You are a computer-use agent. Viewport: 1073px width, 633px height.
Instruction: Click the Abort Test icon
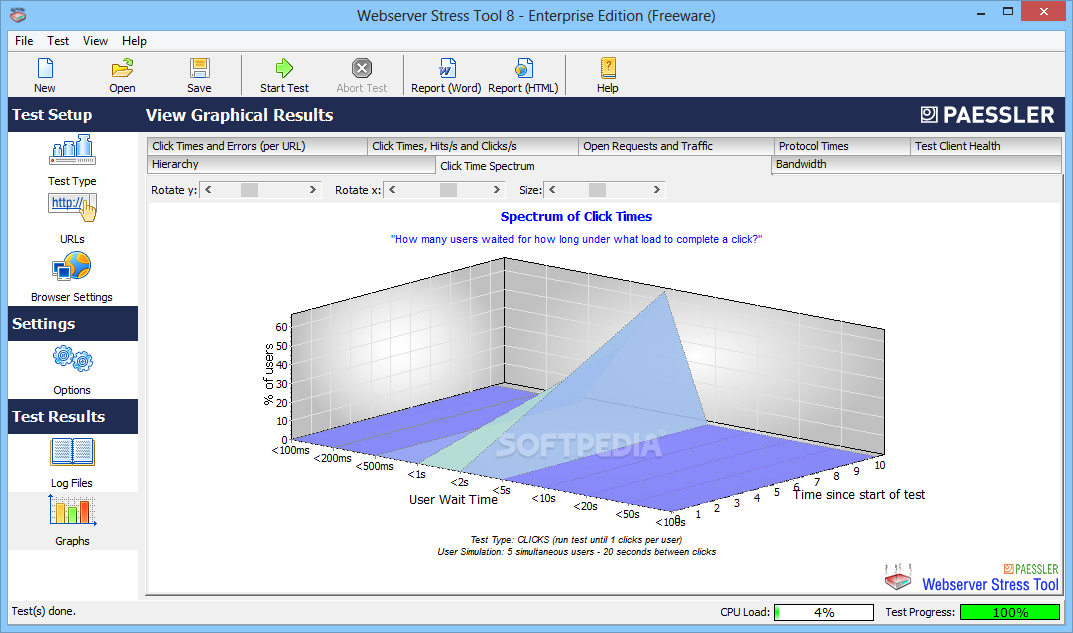click(362, 68)
